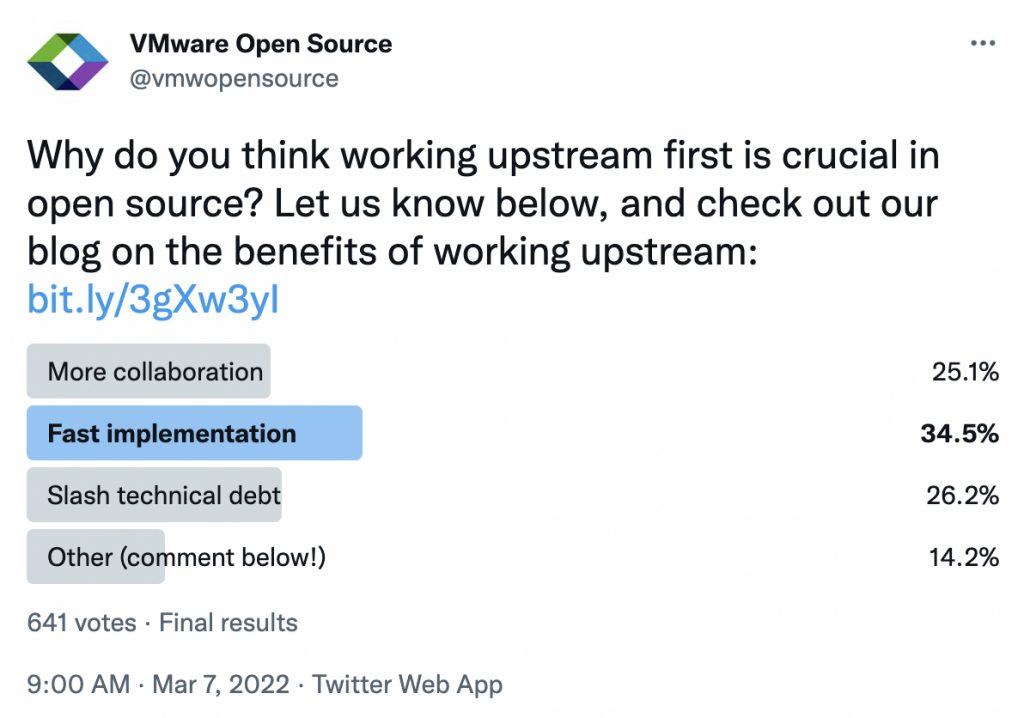This screenshot has height=718, width=1024.
Task: Click the tweet line mentioning benefits of working upstream
Action: (x=389, y=252)
